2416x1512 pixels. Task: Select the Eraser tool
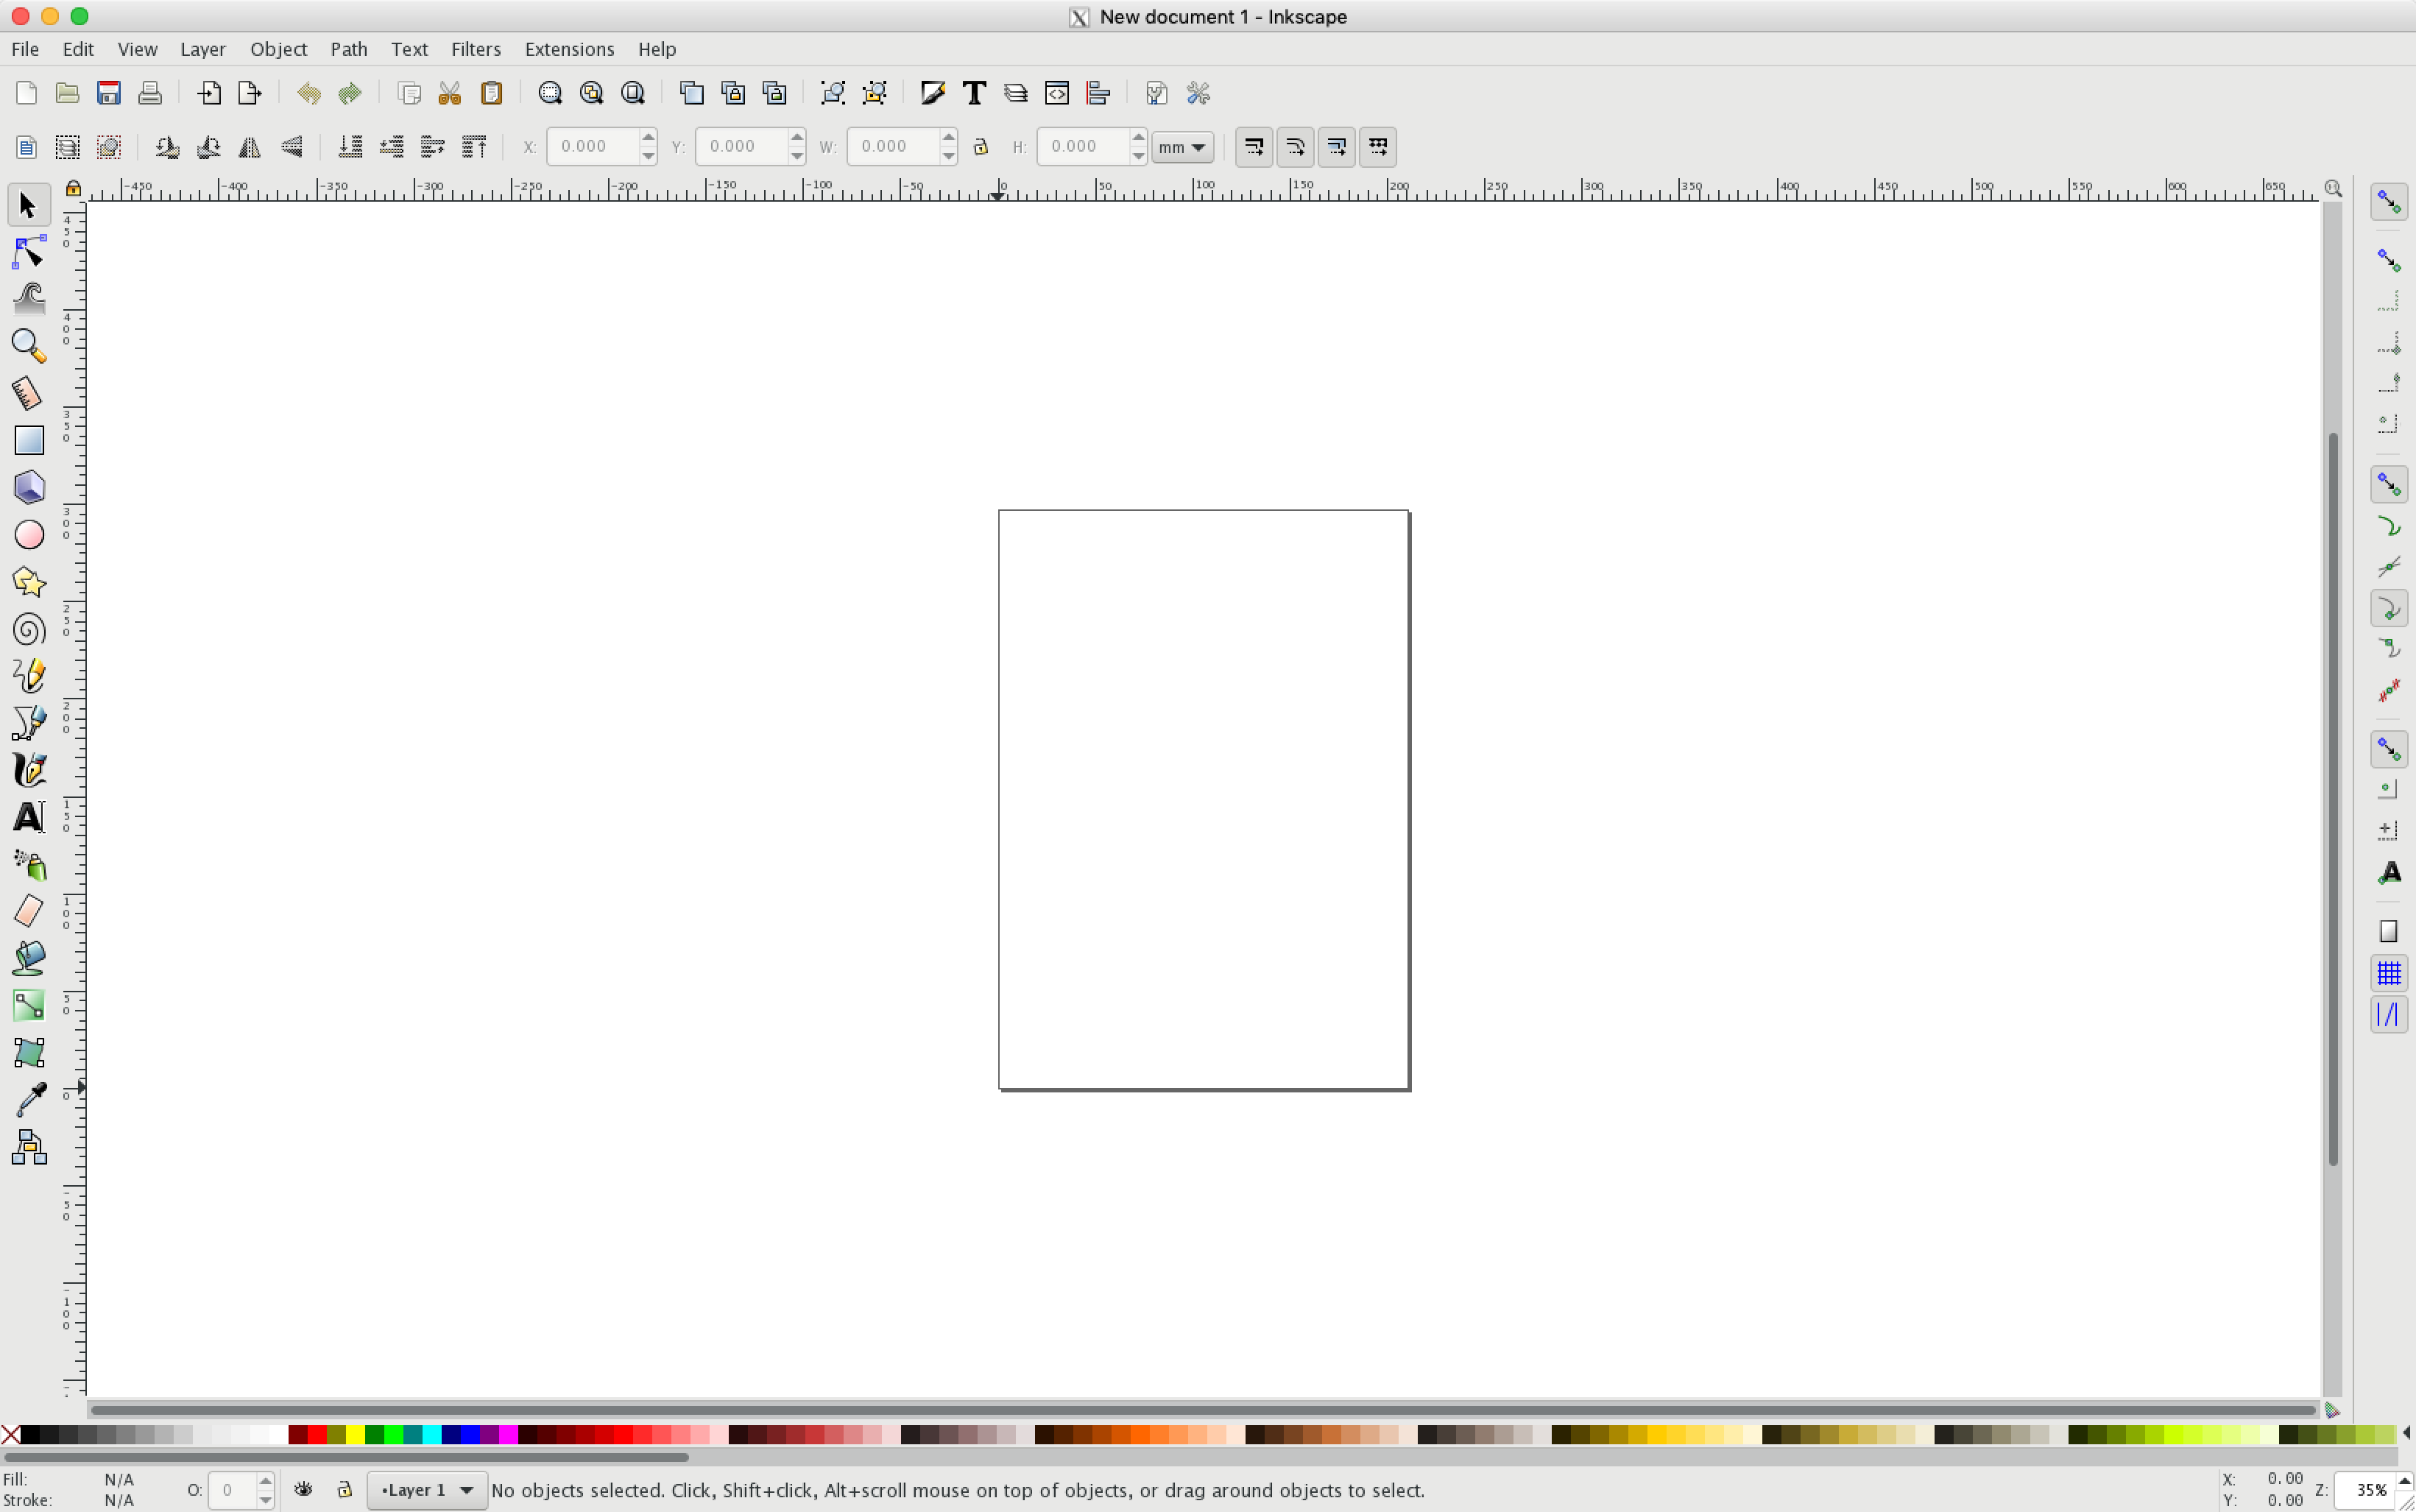tap(28, 911)
